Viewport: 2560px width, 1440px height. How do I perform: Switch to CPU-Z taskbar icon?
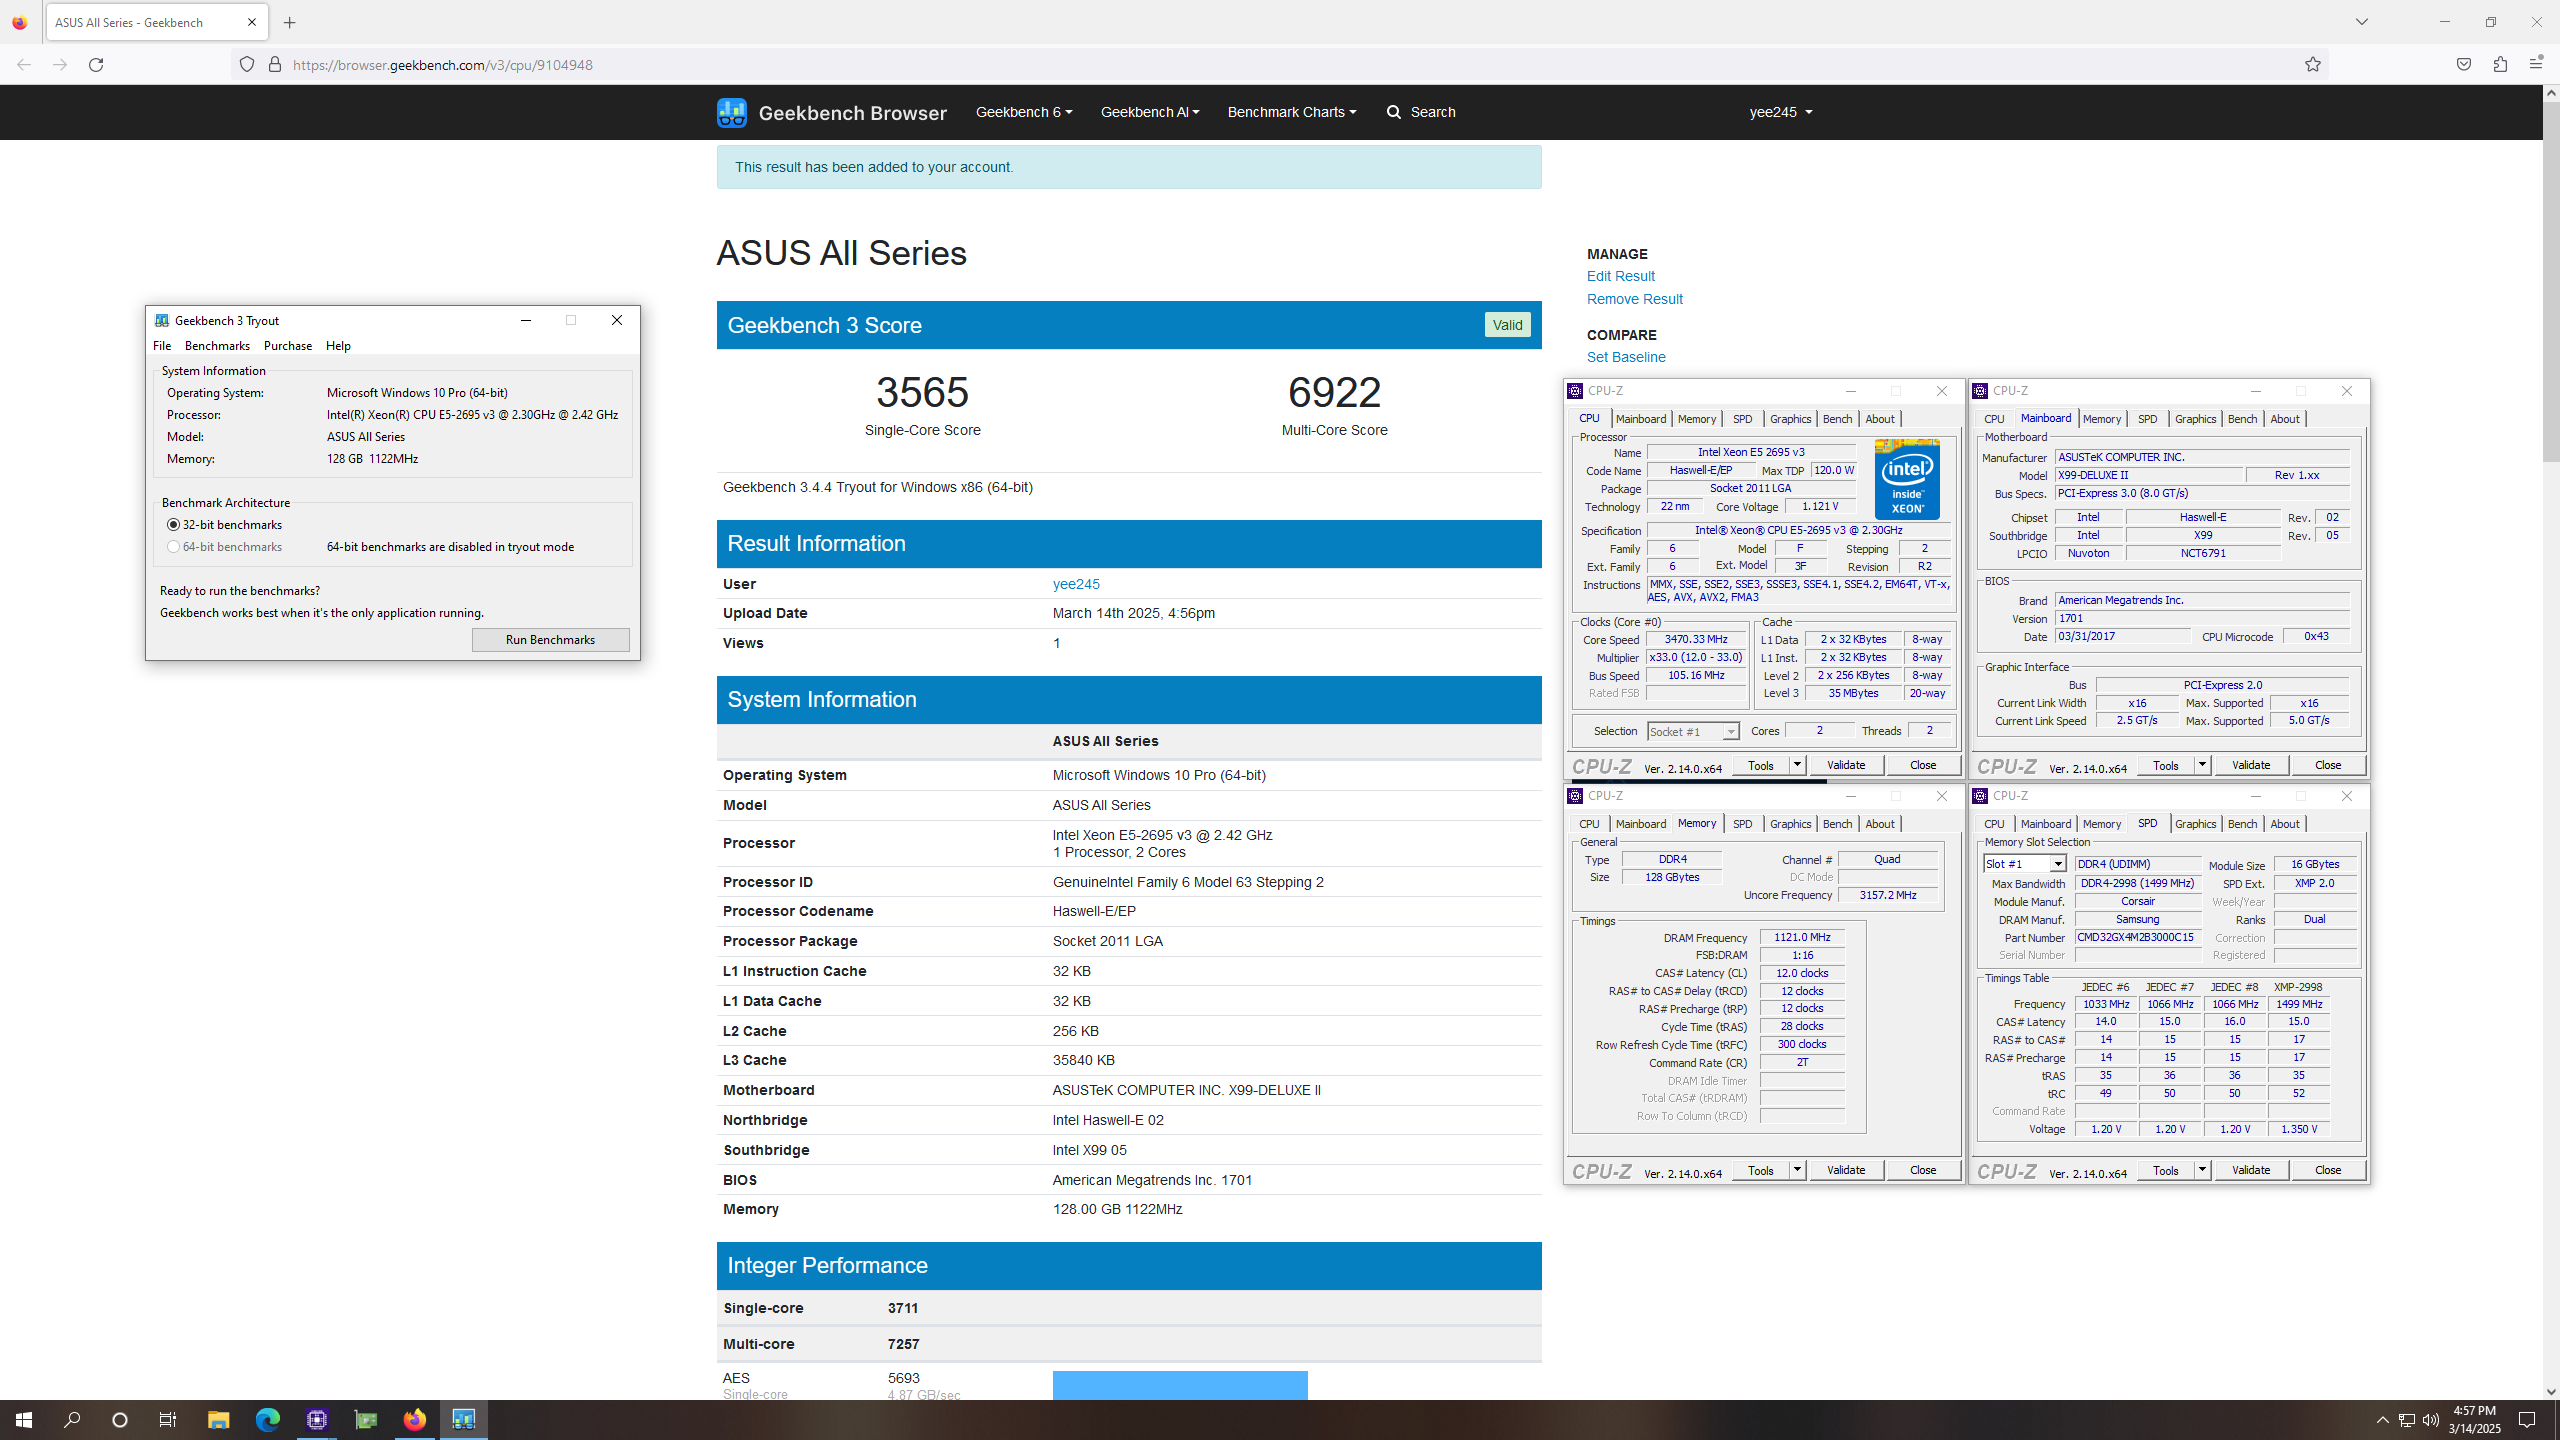[x=317, y=1420]
